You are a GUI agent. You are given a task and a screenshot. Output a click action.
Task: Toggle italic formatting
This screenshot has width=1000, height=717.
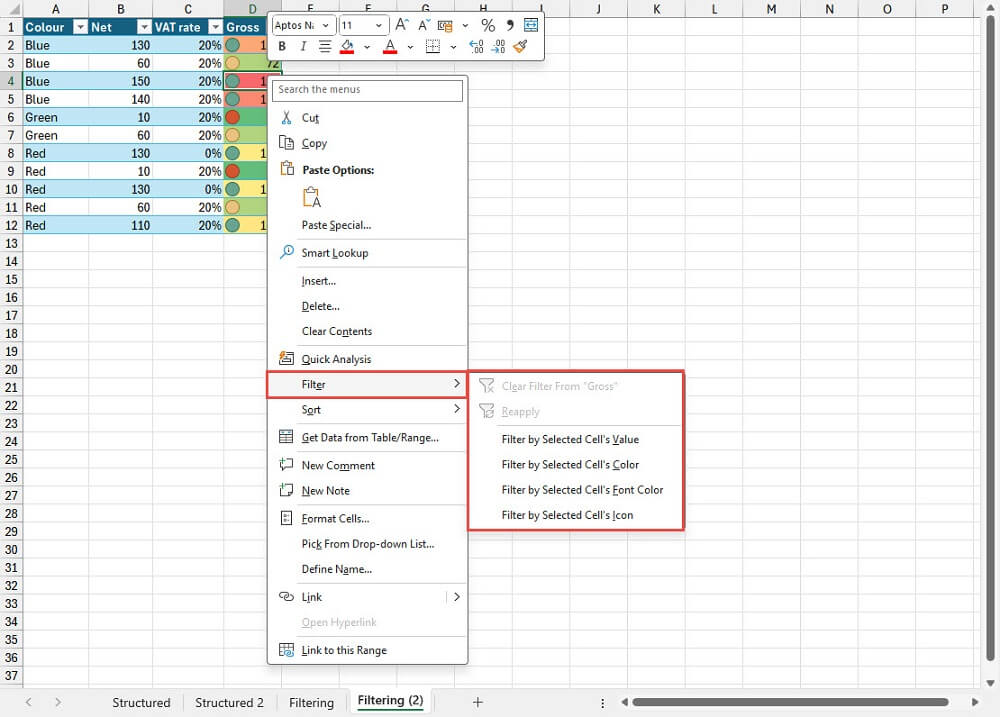[x=303, y=45]
